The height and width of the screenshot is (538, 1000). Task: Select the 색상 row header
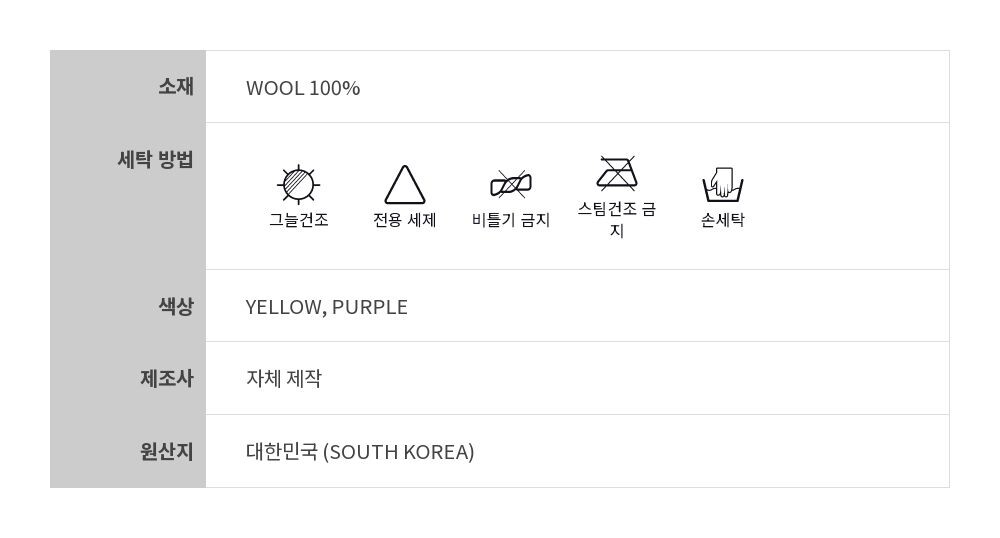point(175,306)
